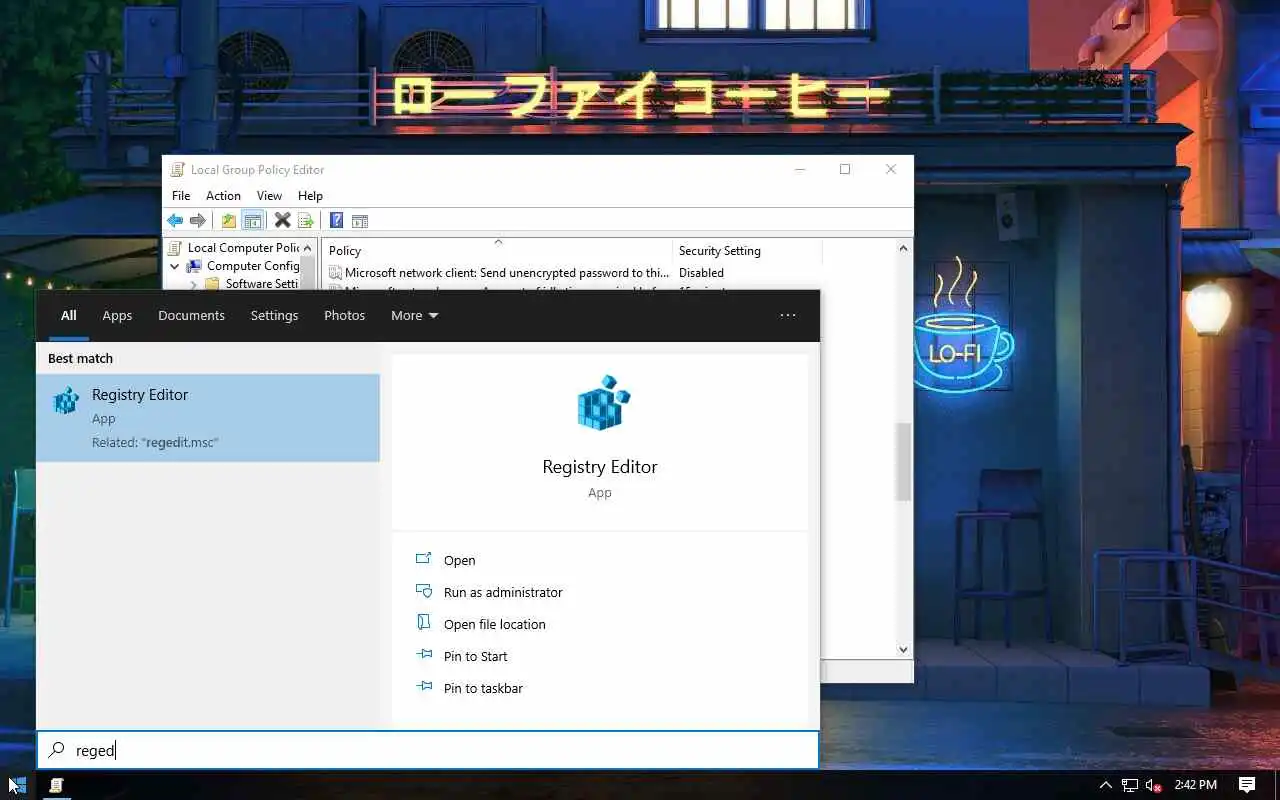Open the File menu in Group Policy Editor

(181, 196)
